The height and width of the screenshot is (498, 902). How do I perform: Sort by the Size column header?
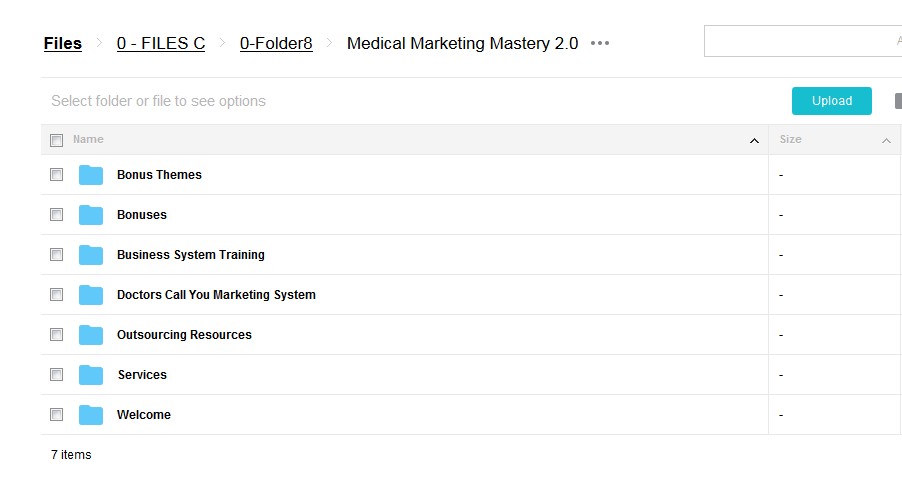tap(790, 139)
